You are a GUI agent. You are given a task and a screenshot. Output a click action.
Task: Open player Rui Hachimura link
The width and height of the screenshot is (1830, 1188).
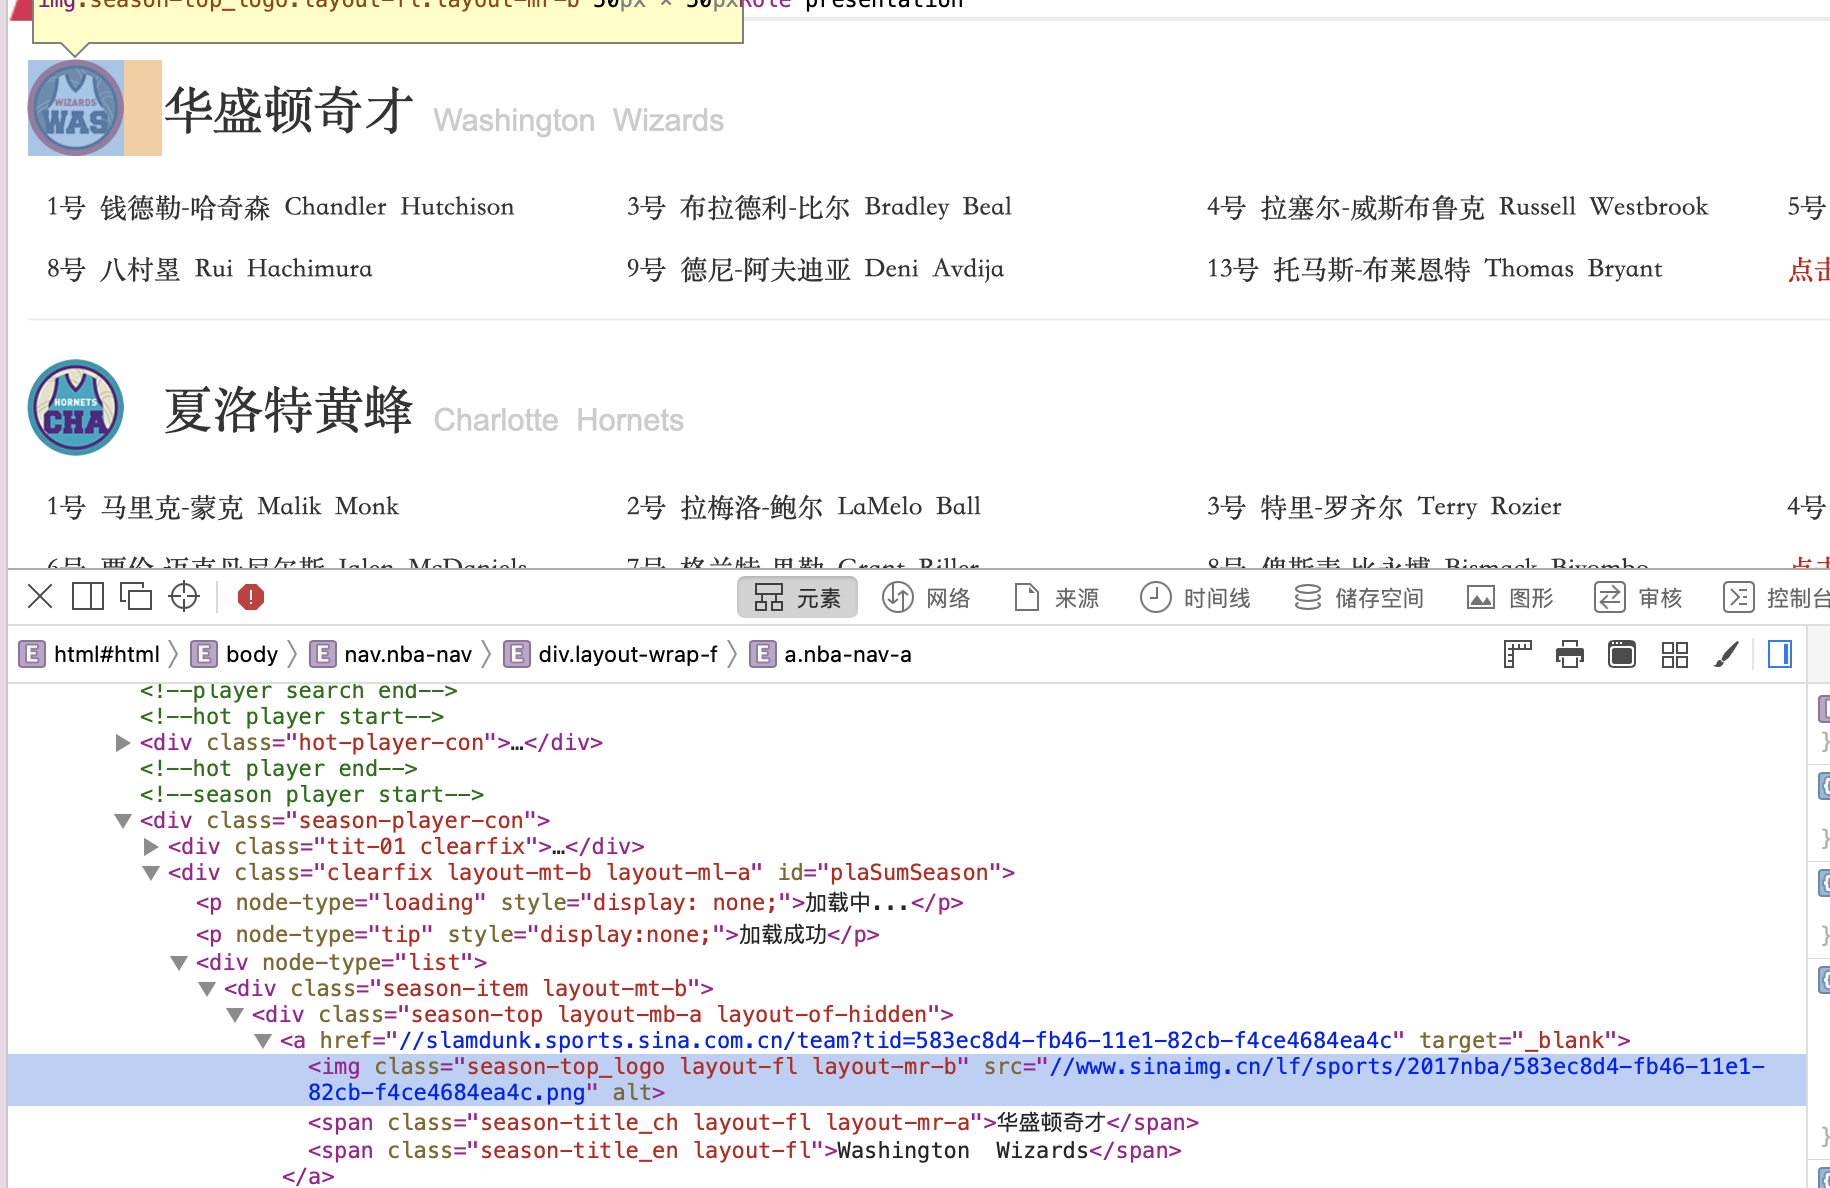209,269
